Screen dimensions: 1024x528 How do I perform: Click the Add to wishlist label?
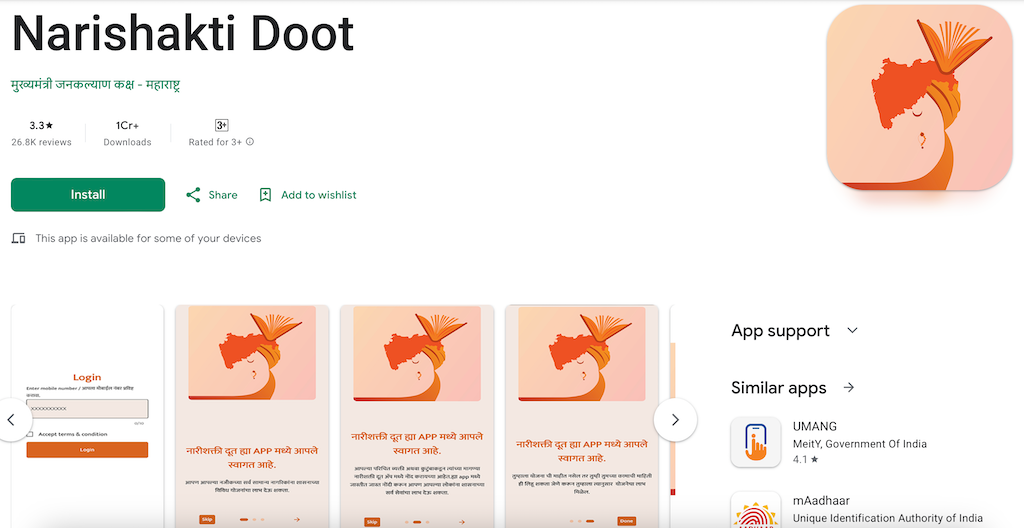[319, 195]
